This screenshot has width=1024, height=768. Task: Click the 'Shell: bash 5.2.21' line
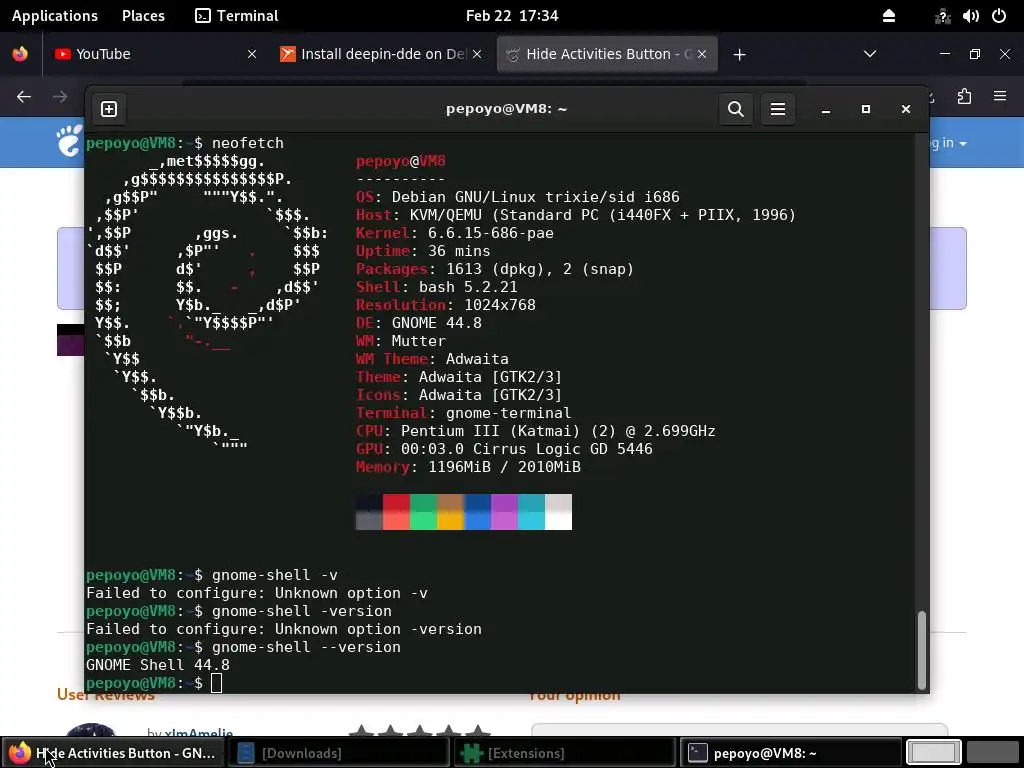(437, 287)
